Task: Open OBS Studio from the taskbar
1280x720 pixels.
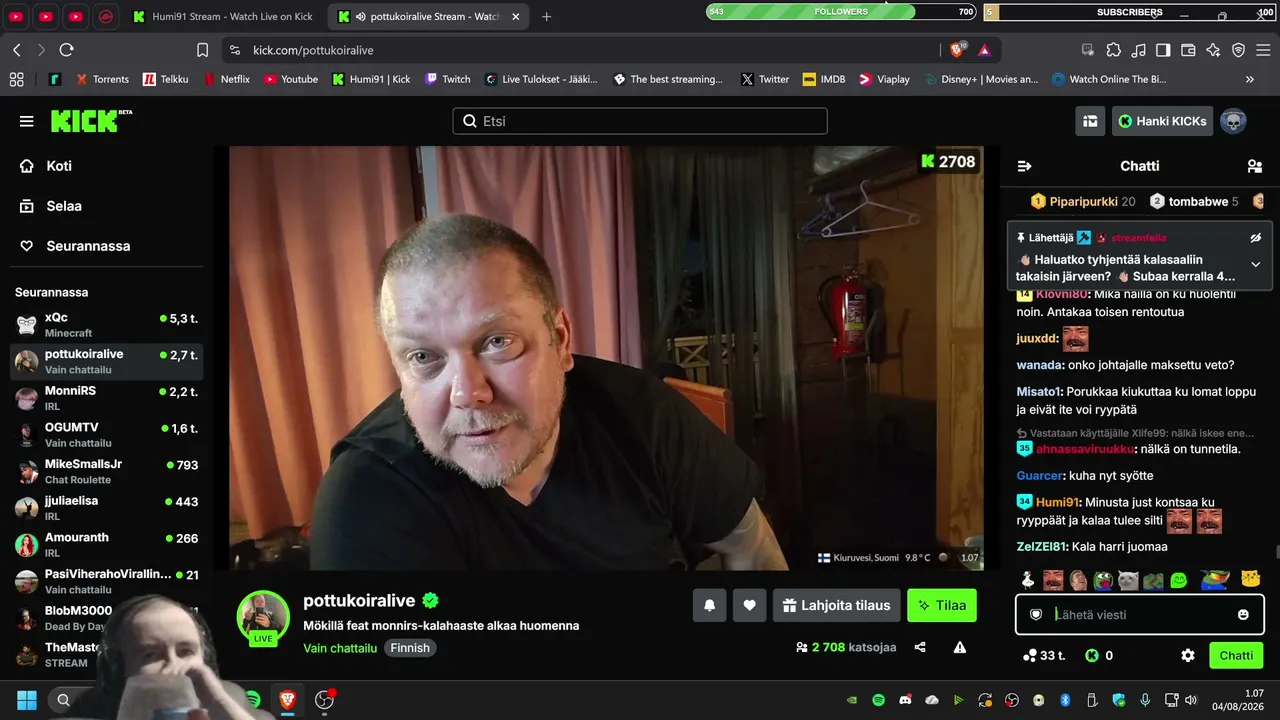Action: coord(324,700)
